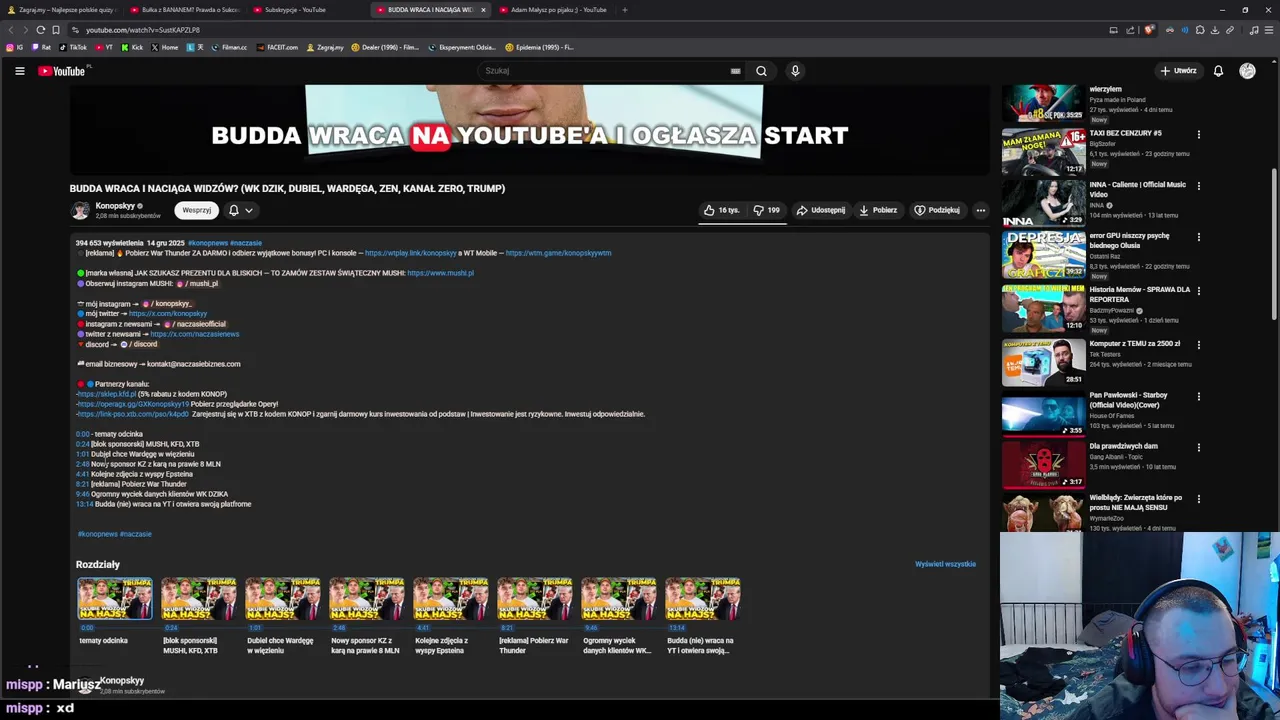Close the BUDDA WRACA tab
Screen dimensions: 1280x720
click(483, 10)
